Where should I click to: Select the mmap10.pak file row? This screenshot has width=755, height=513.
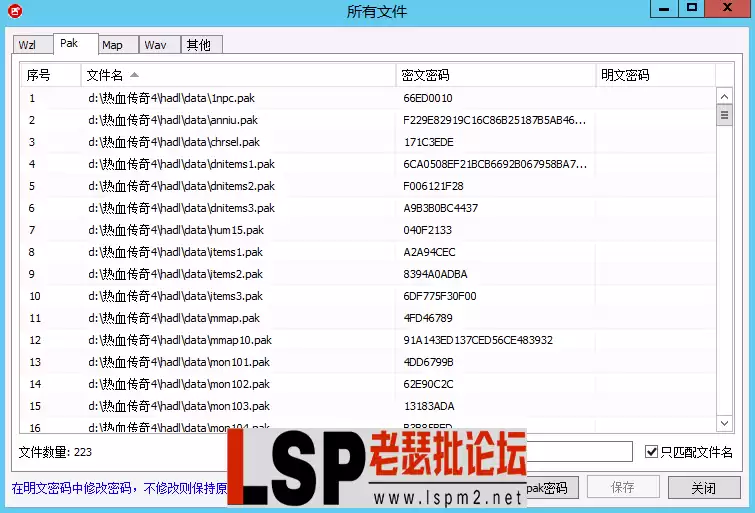368,340
